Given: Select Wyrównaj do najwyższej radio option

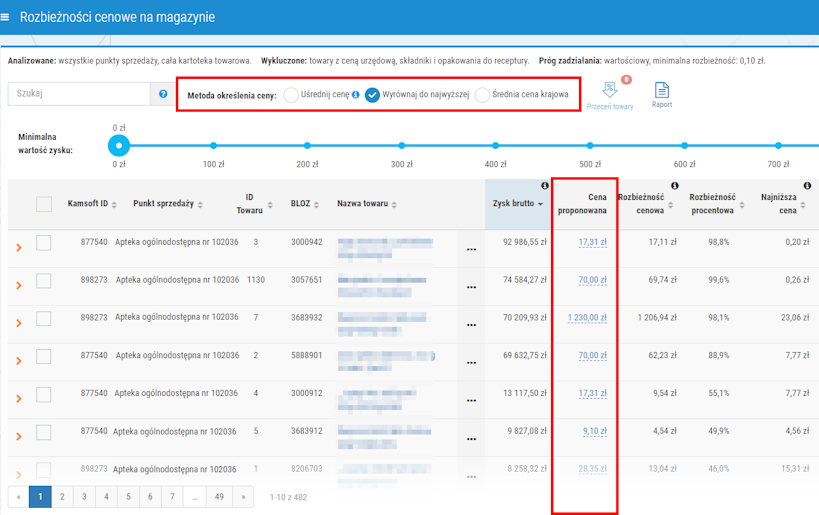Looking at the screenshot, I should pyautogui.click(x=372, y=95).
